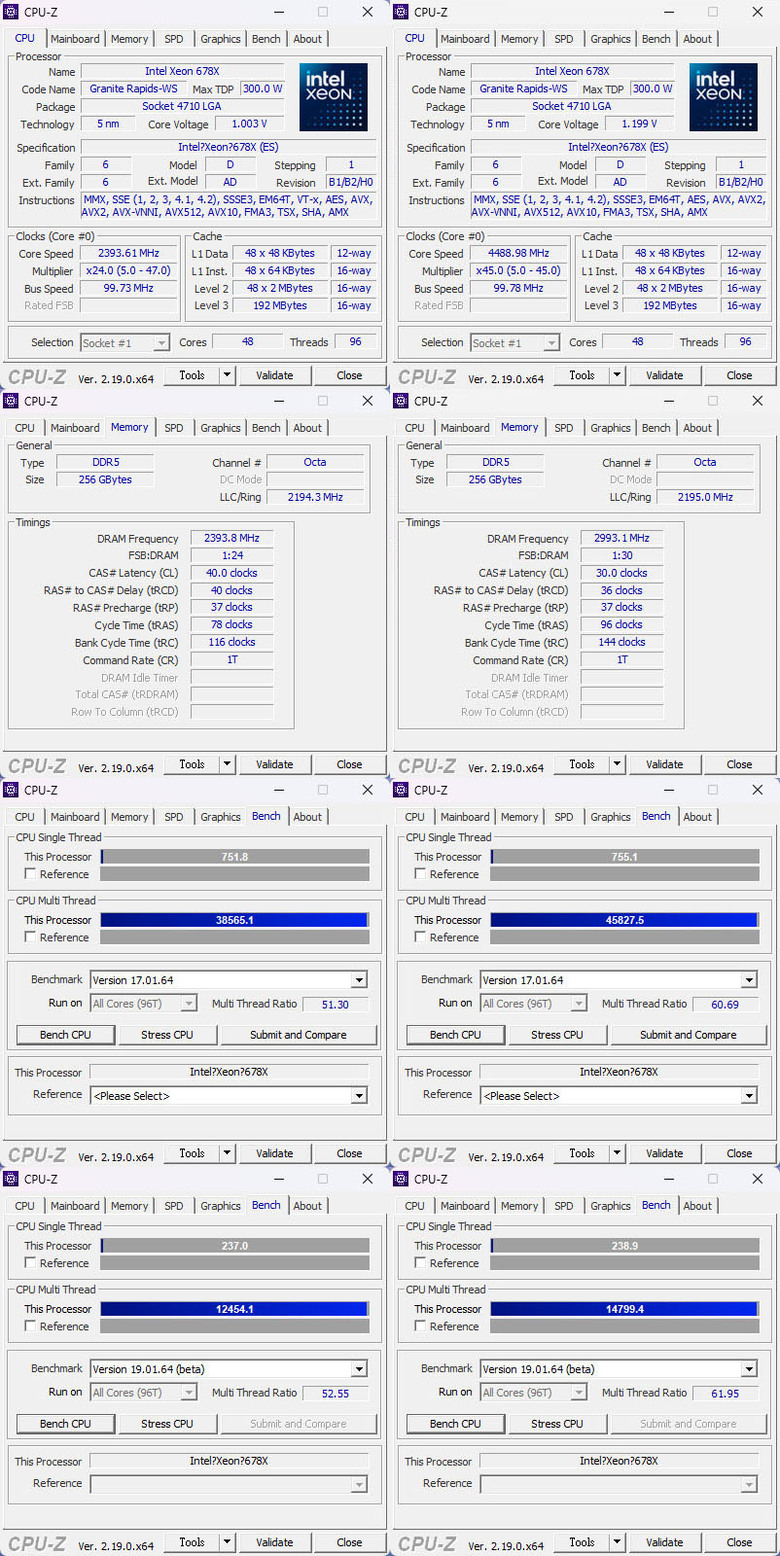This screenshot has height=1556, width=780.
Task: Click Multi Thread Ratio value 61.95
Action: [726, 1393]
